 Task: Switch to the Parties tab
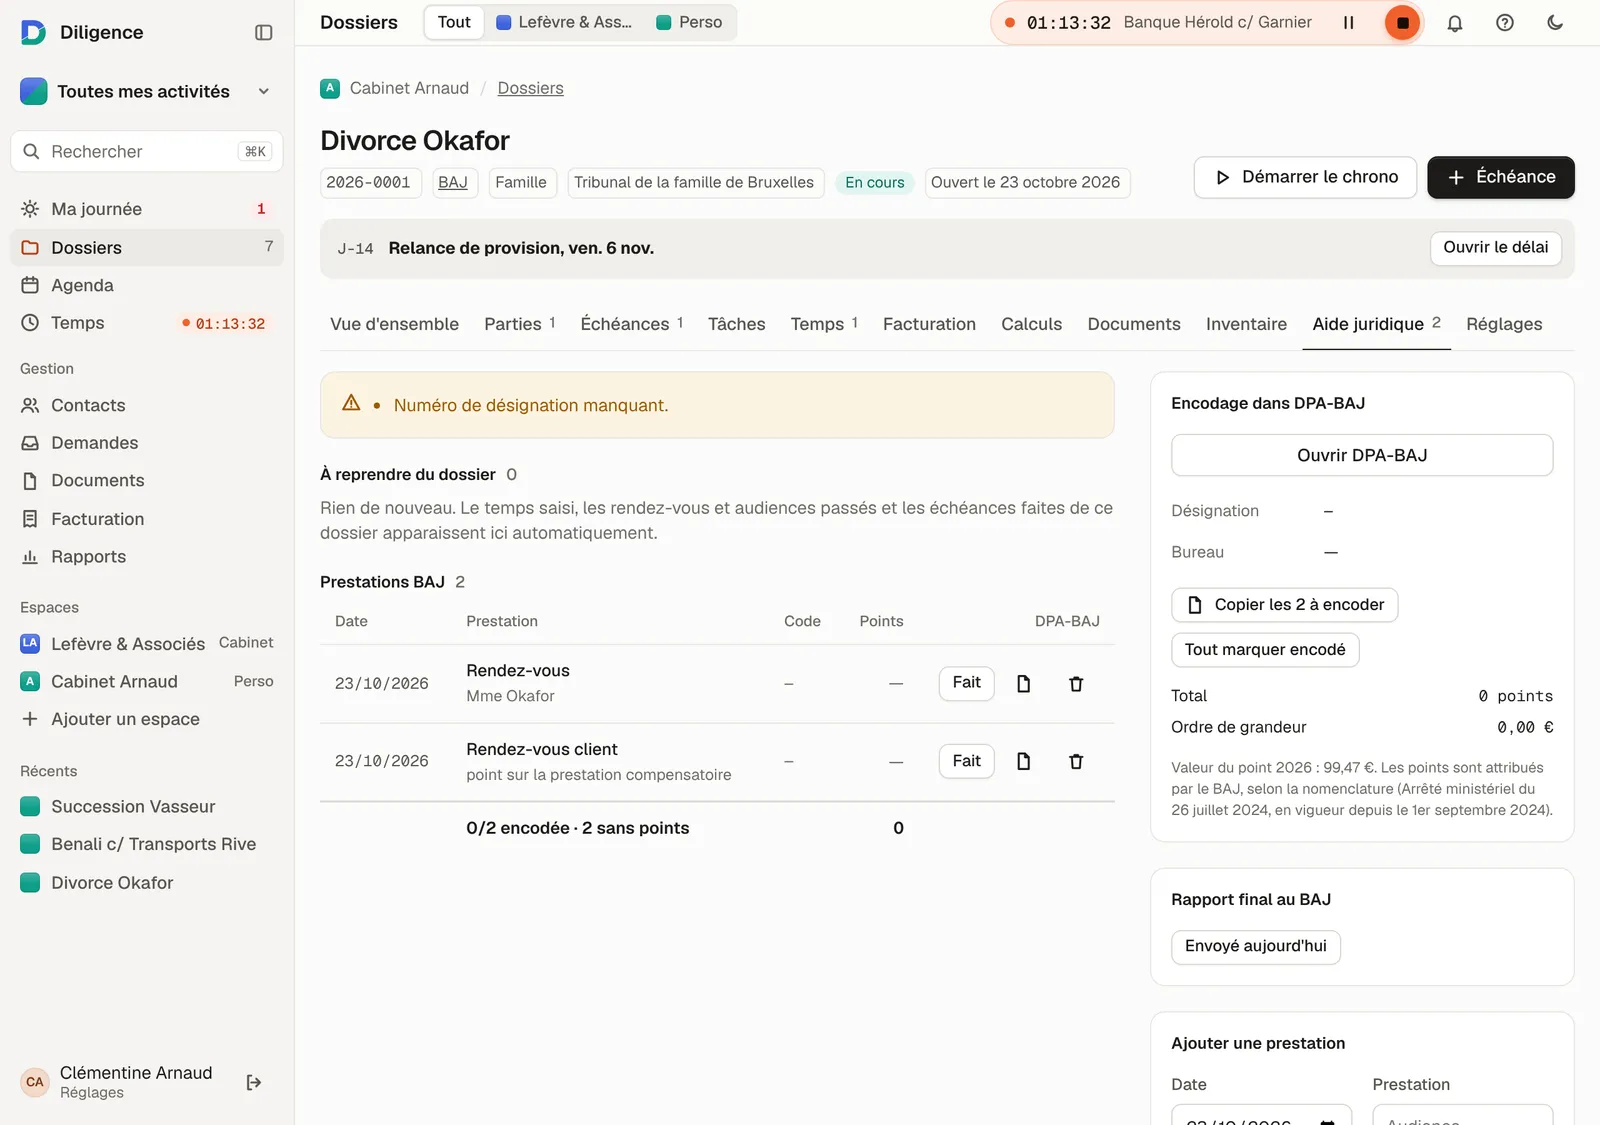coord(519,324)
